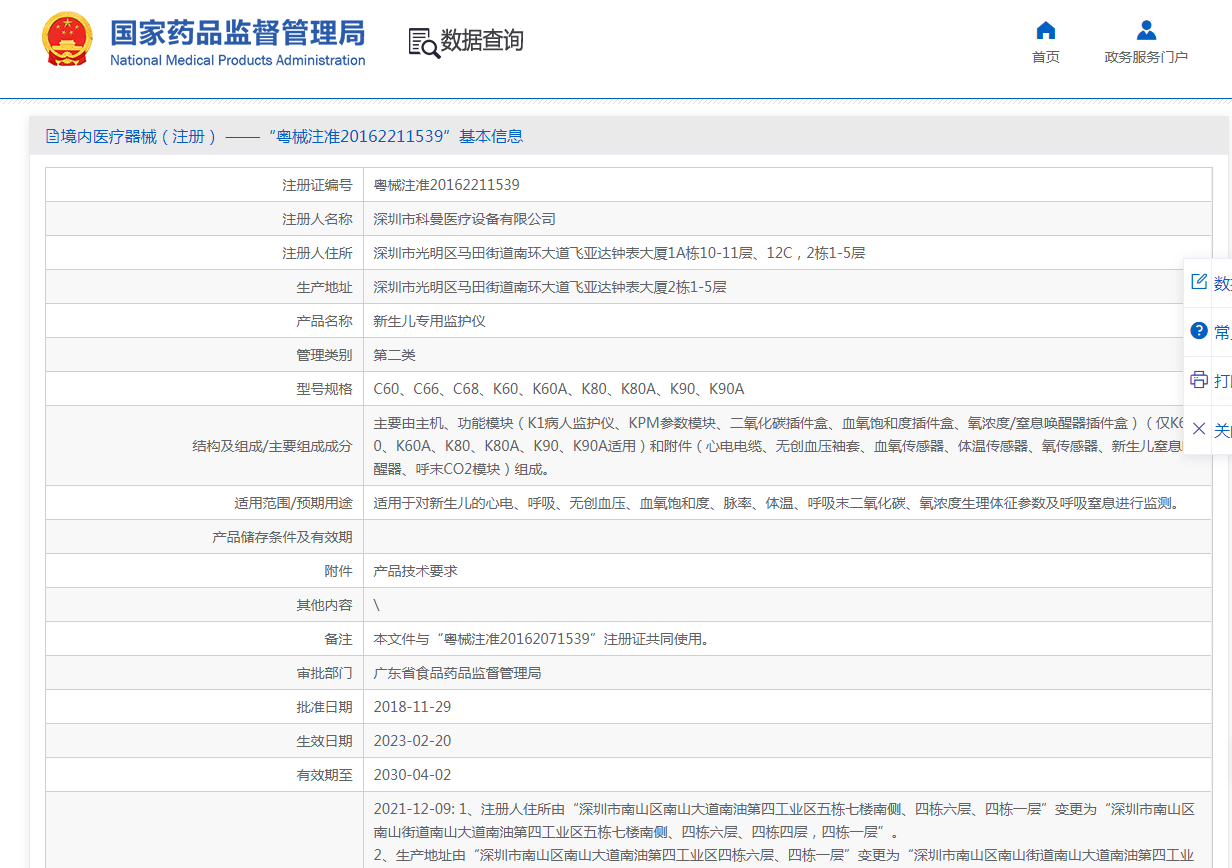The height and width of the screenshot is (868, 1232).
Task: Click the edit pencil icon in side panel
Action: coord(1199,282)
